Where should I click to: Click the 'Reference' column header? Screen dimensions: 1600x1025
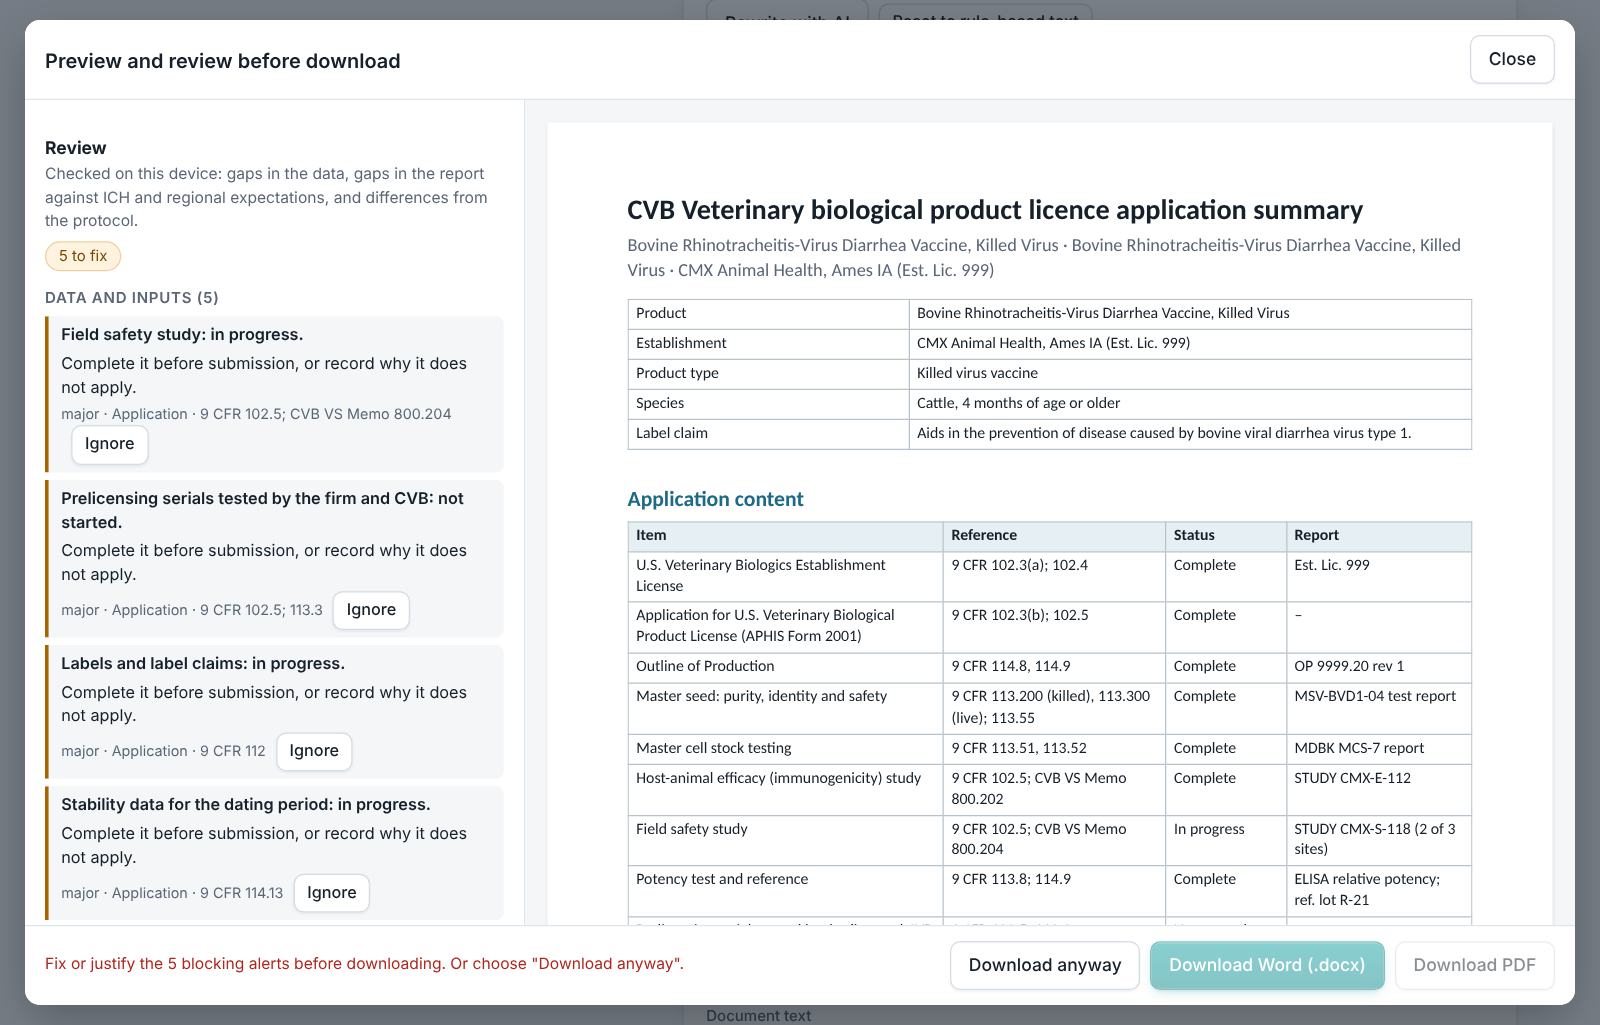pyautogui.click(x=1054, y=536)
